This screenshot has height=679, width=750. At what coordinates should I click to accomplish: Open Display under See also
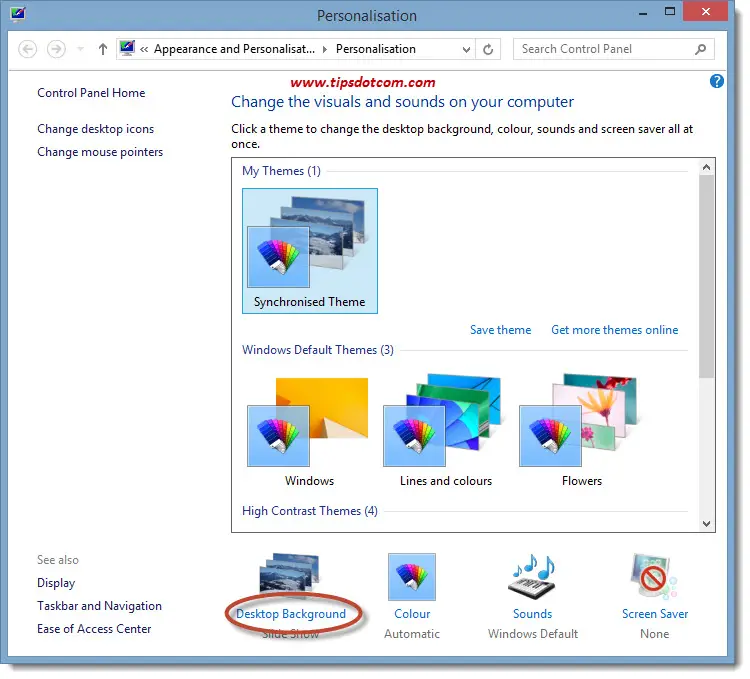point(56,583)
